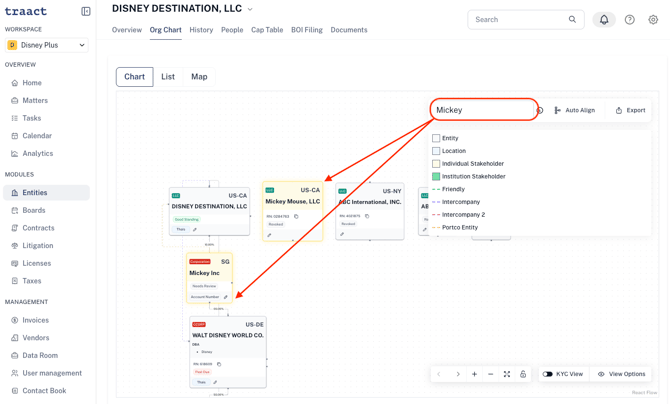Click the Individual Stakeholder legend swatch
Screen dimensions: 670x404
436,164
